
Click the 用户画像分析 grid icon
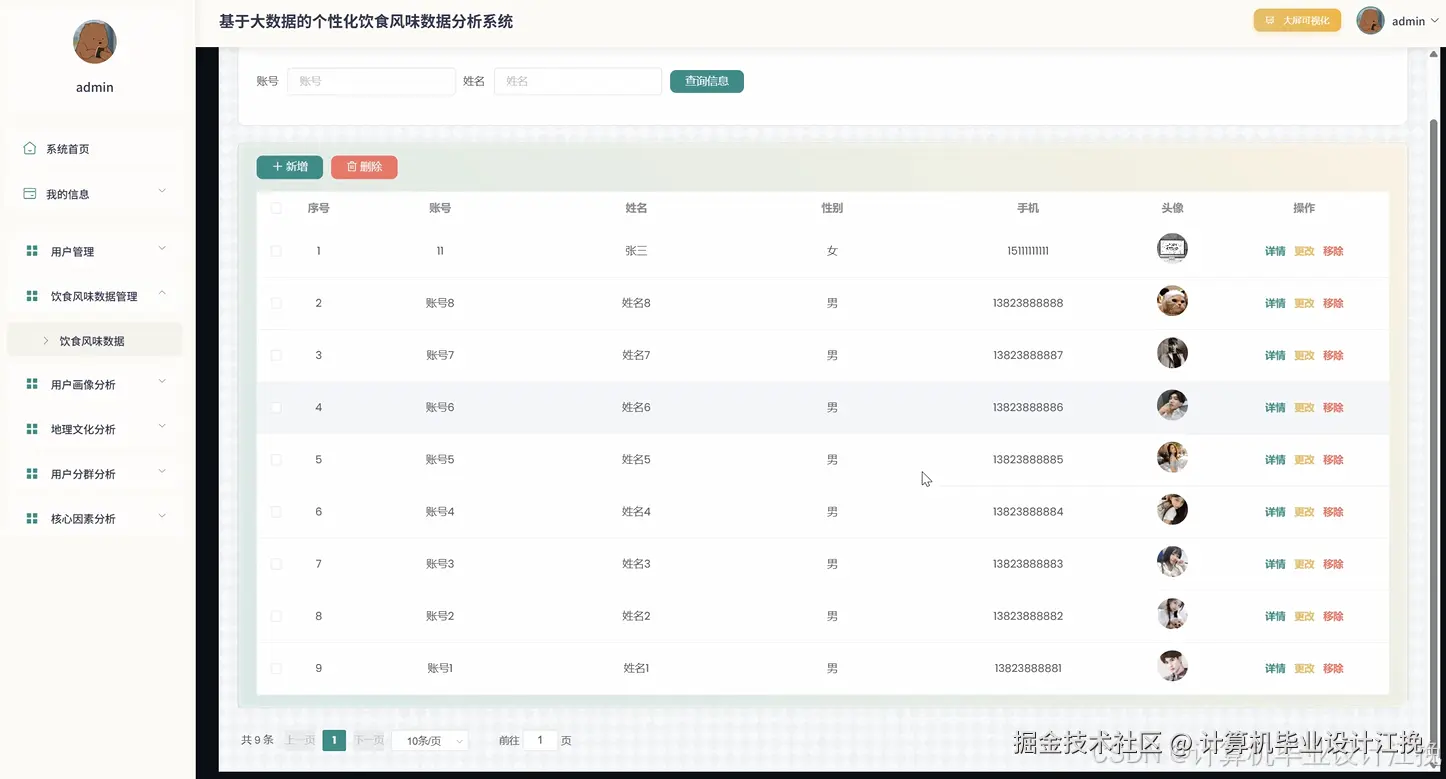pos(32,384)
